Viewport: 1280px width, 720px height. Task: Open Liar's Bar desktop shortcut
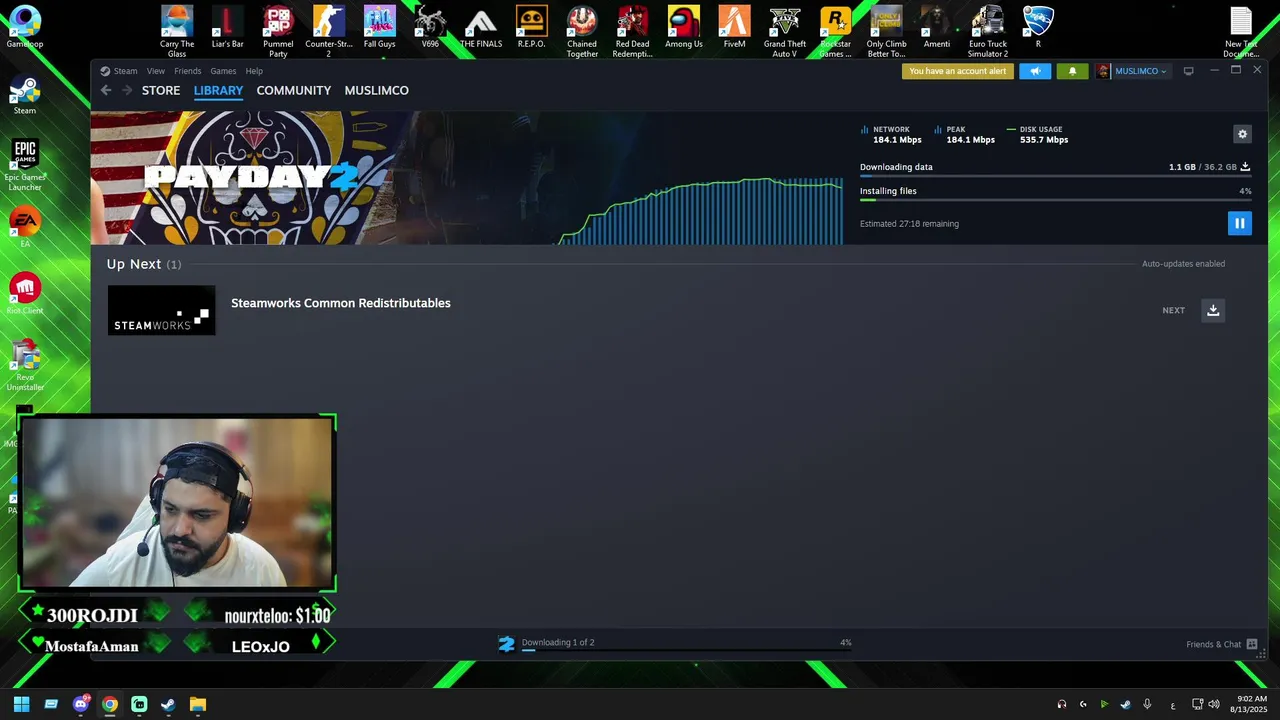227,28
